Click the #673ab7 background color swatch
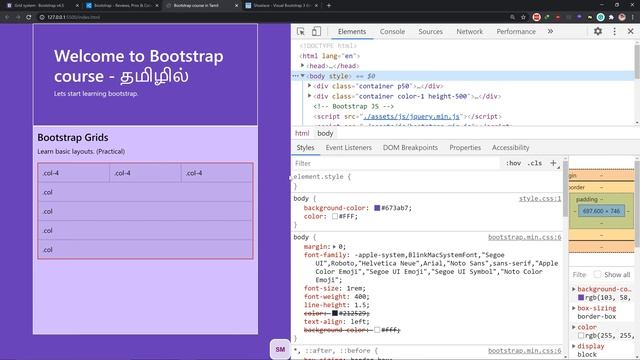The image size is (640, 360). pyautogui.click(x=377, y=208)
